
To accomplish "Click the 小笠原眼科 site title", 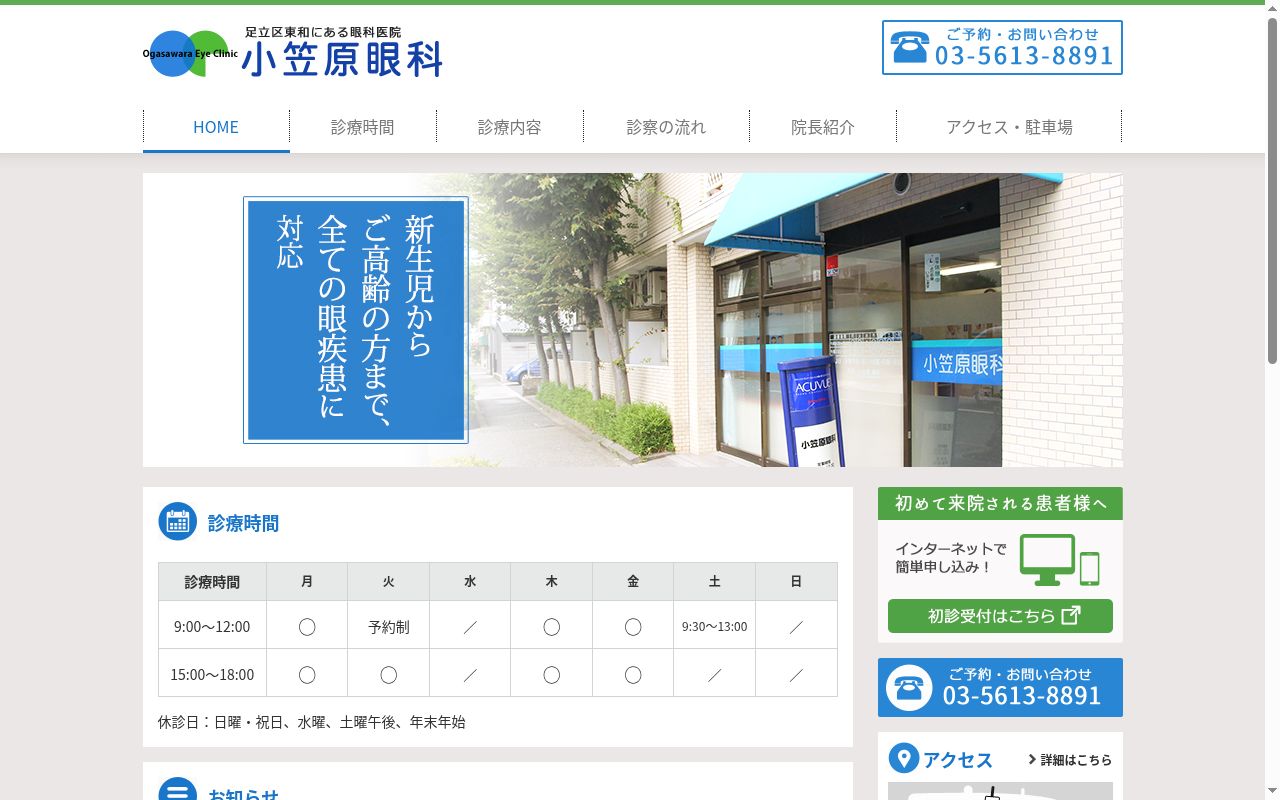I will (x=342, y=60).
